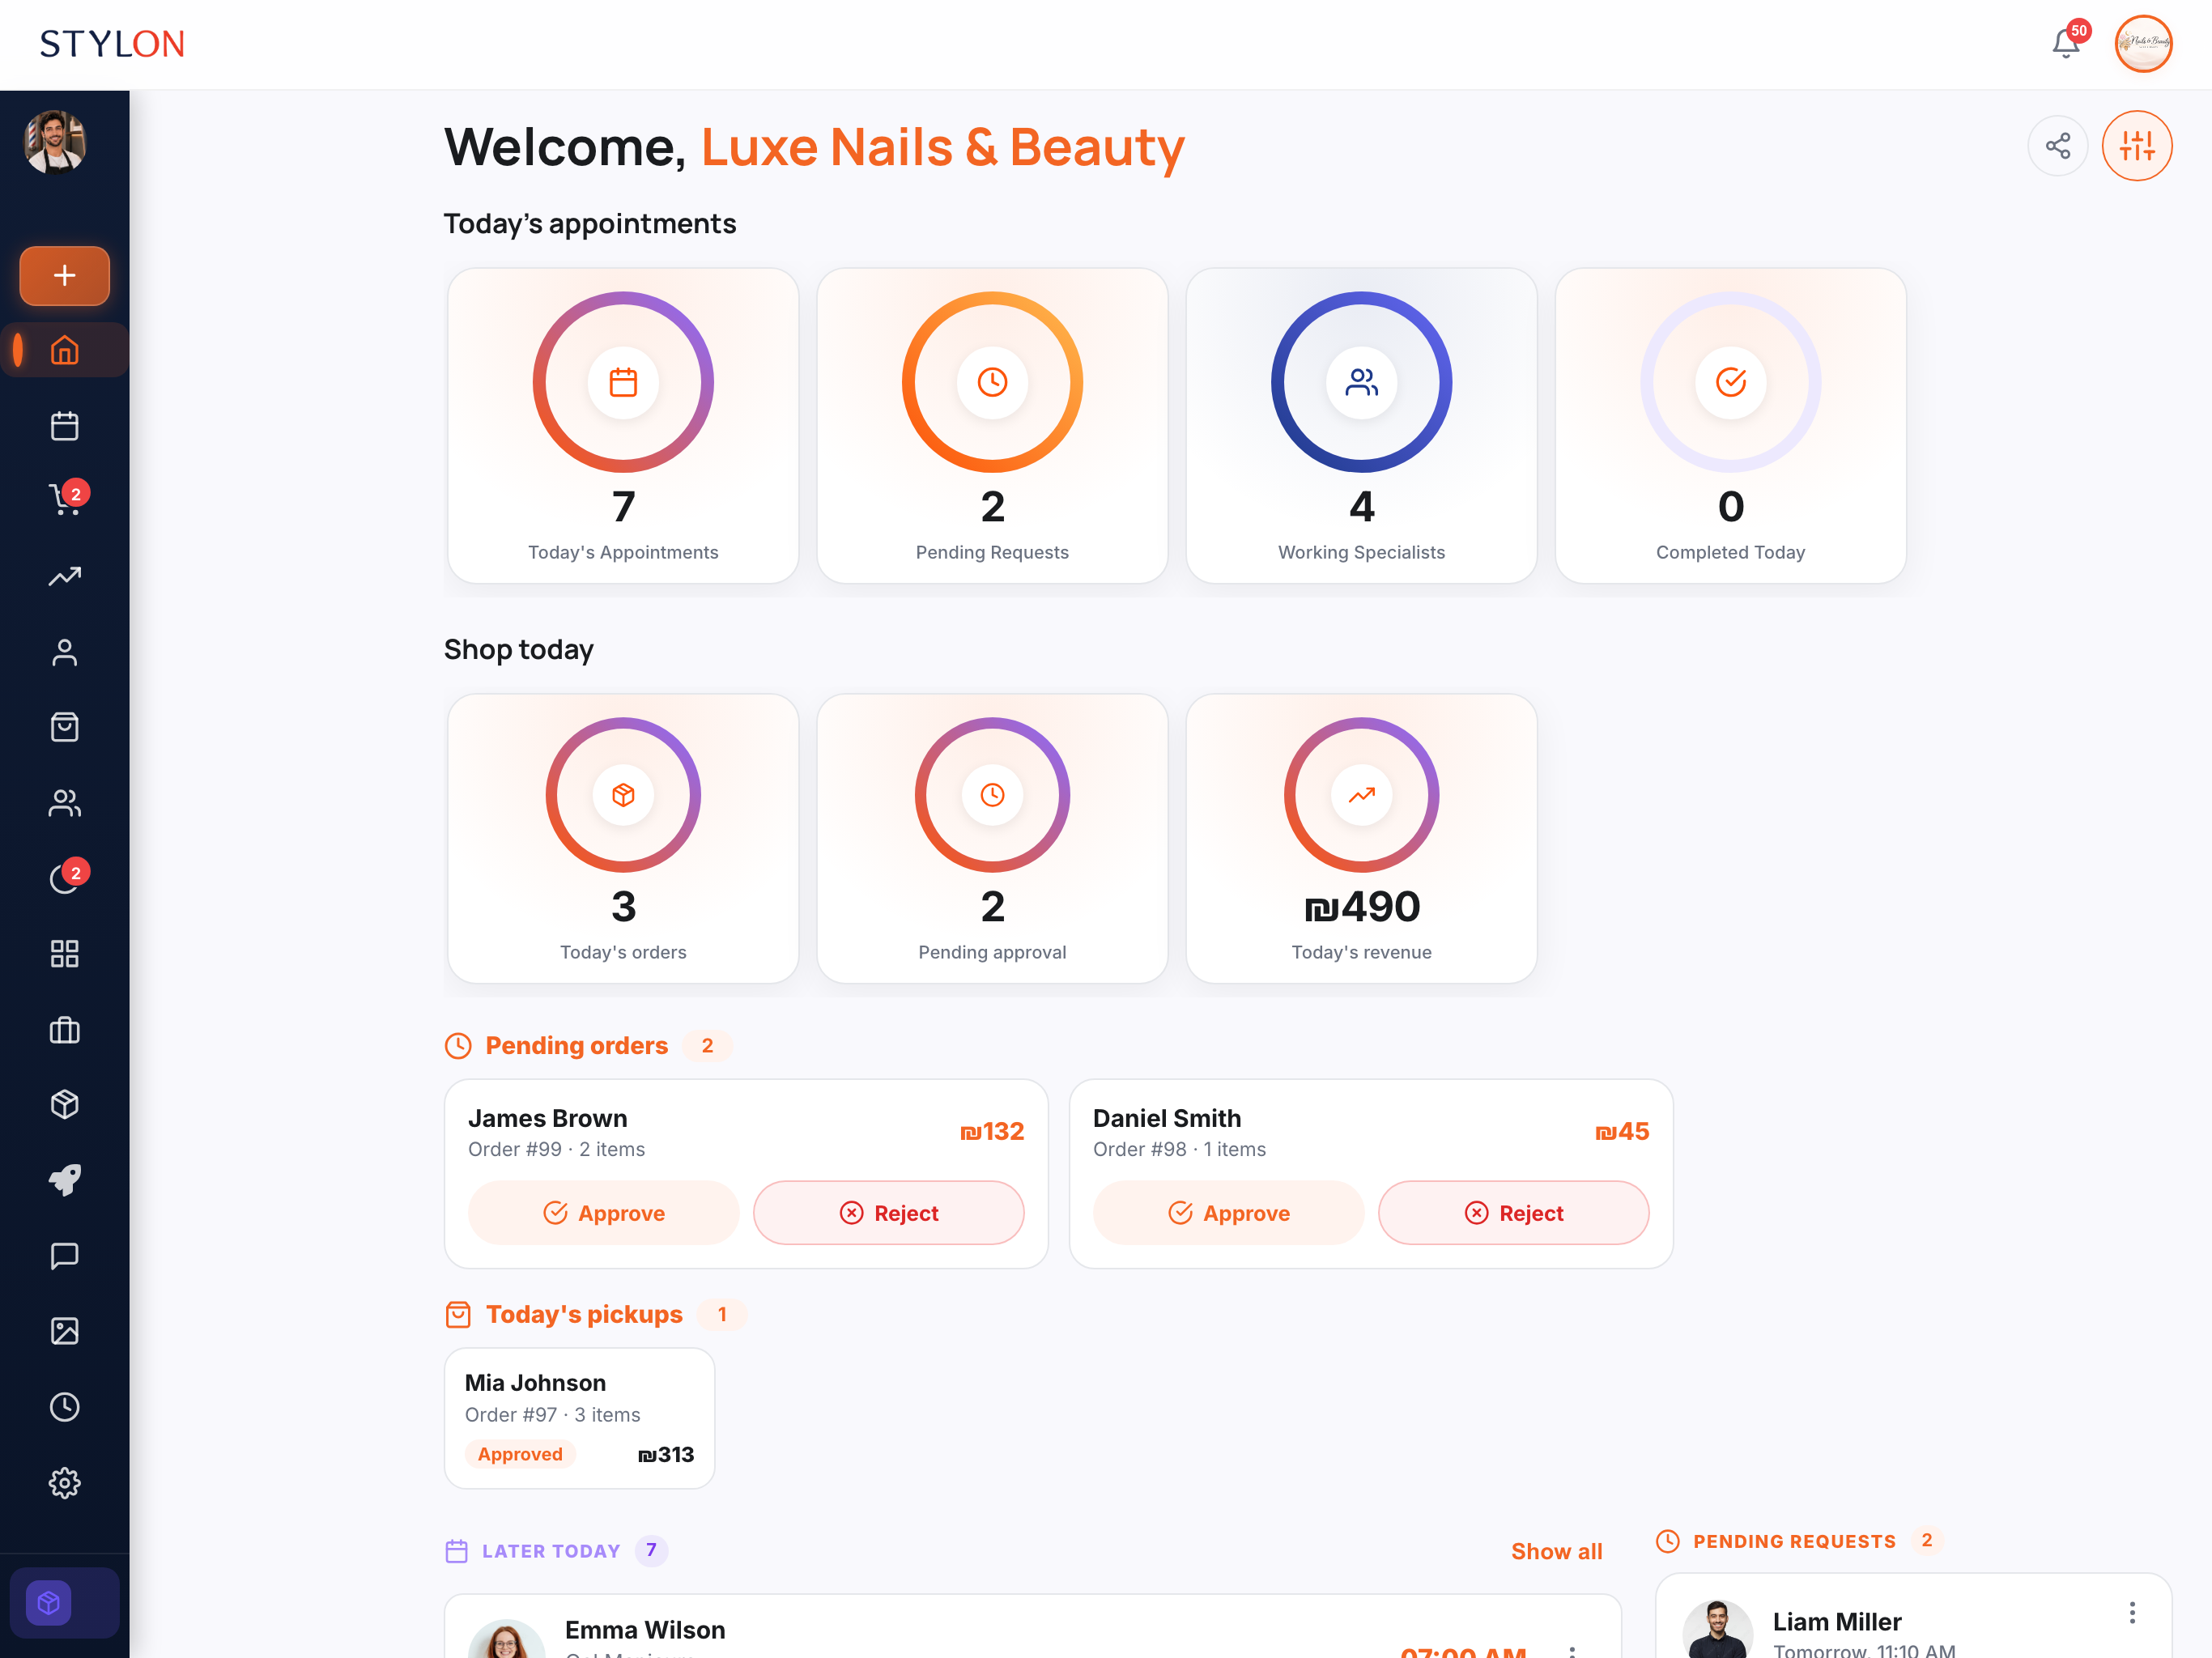Open the calendar sidebar icon

pos(65,426)
